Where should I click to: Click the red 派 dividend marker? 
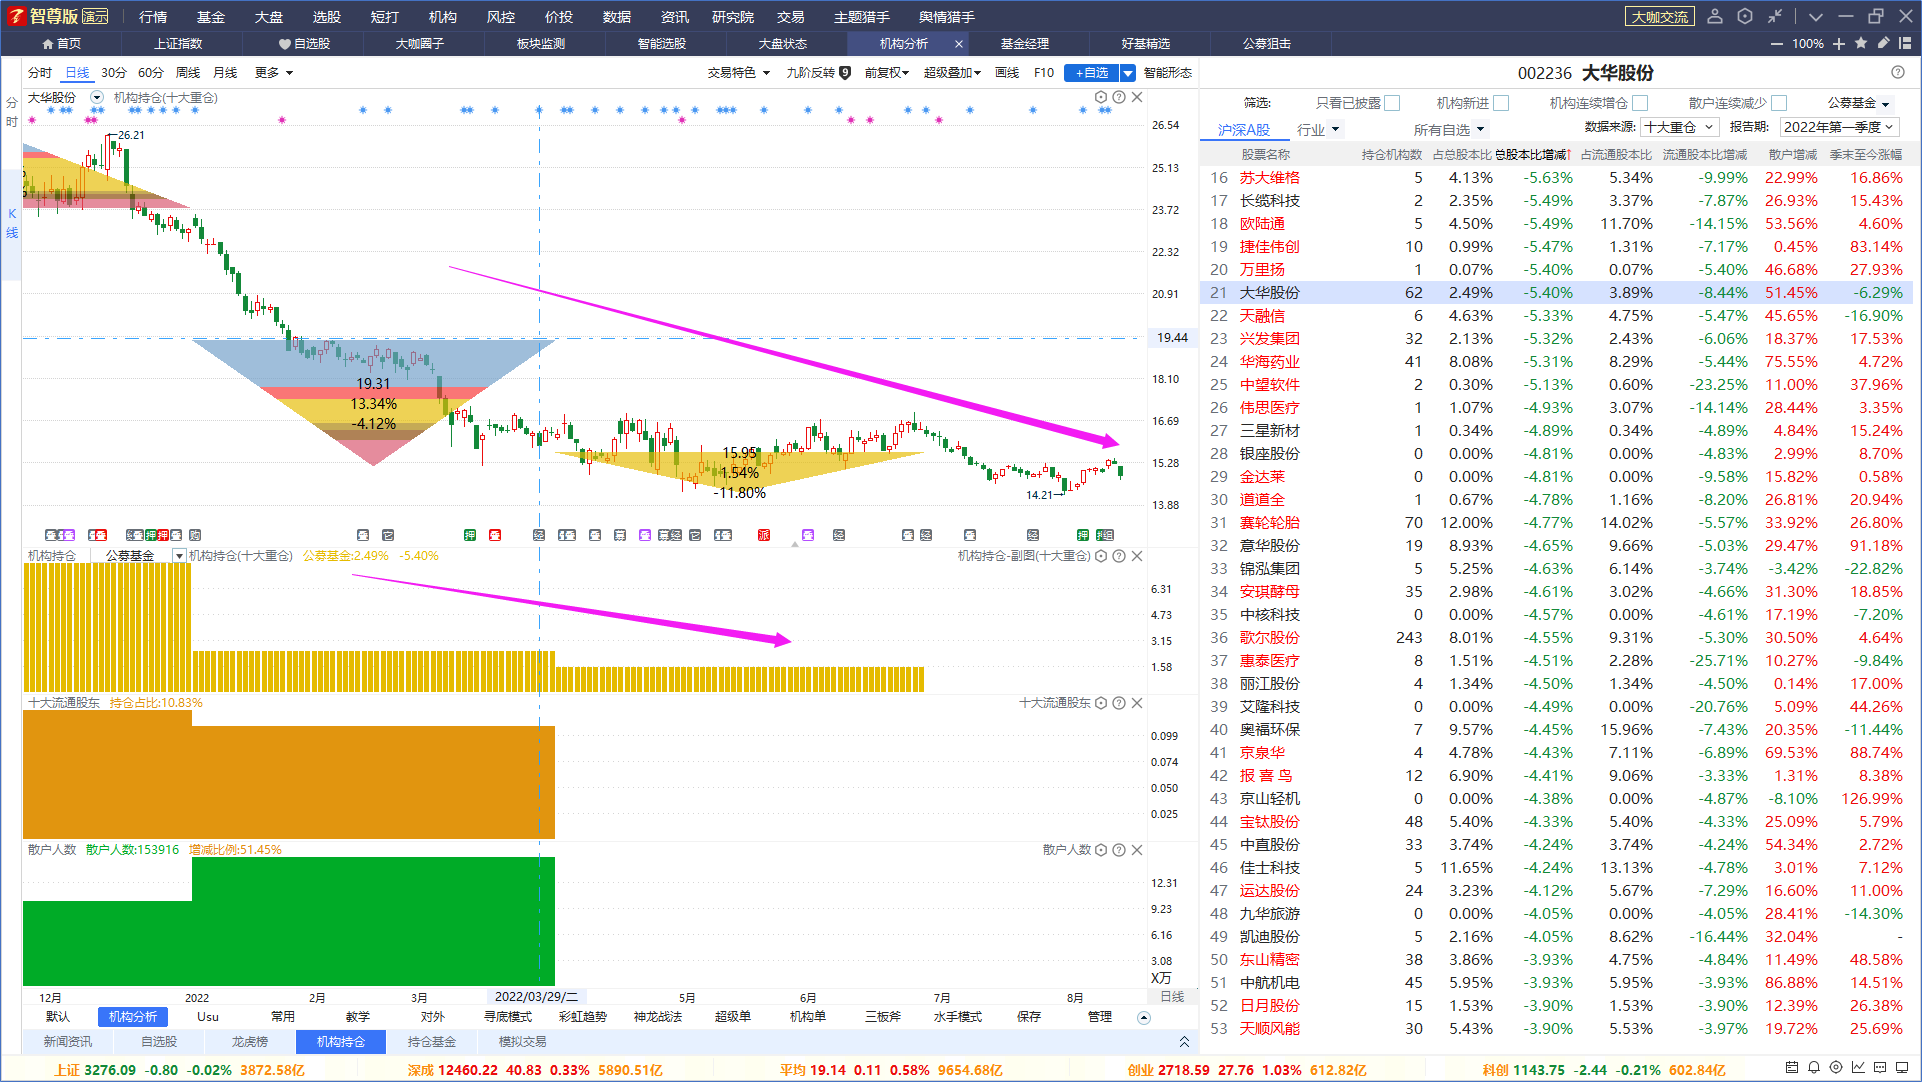coord(764,535)
